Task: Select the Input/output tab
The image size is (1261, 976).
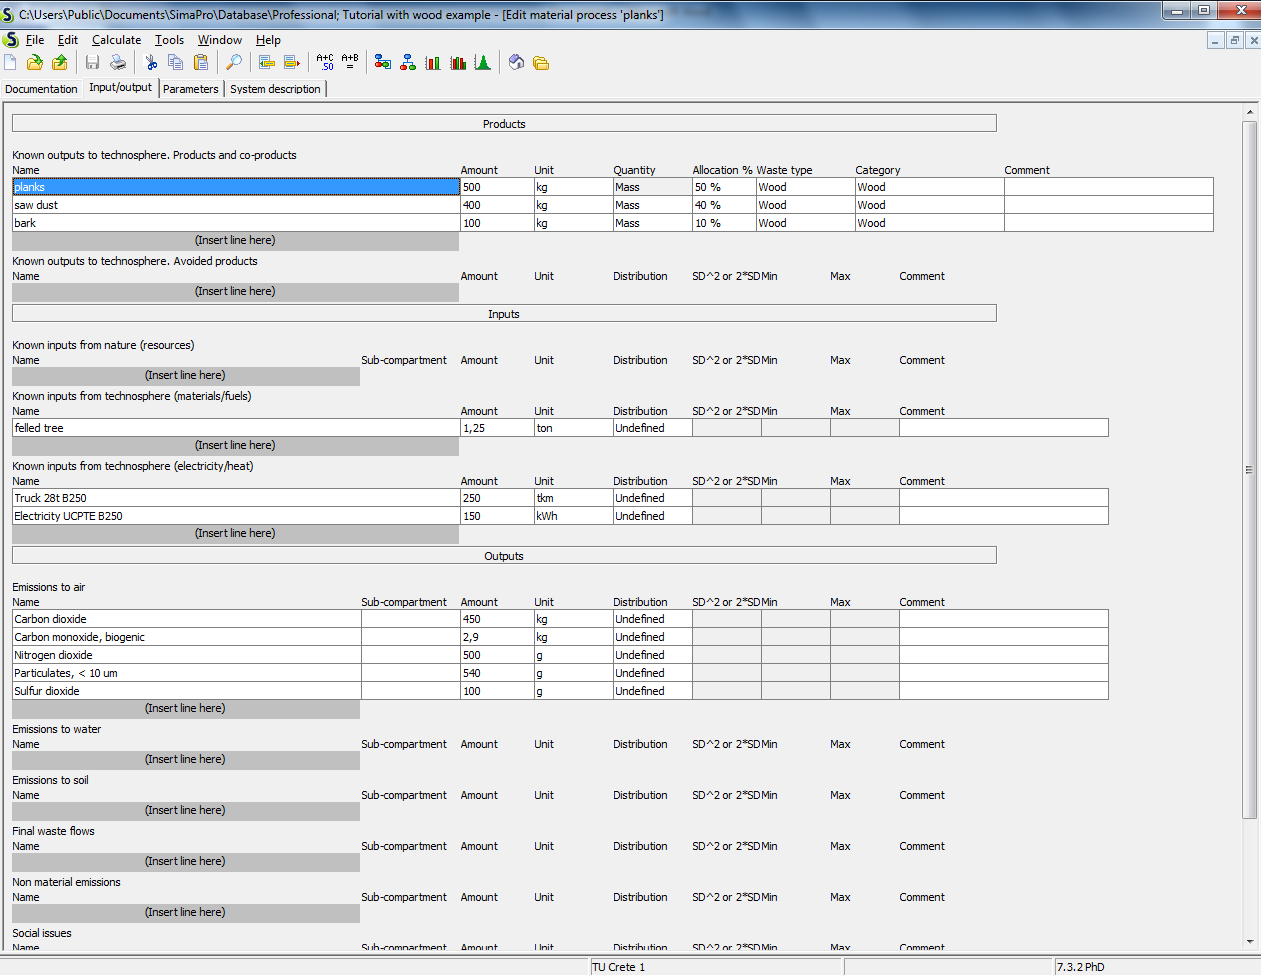Action: click(x=121, y=88)
